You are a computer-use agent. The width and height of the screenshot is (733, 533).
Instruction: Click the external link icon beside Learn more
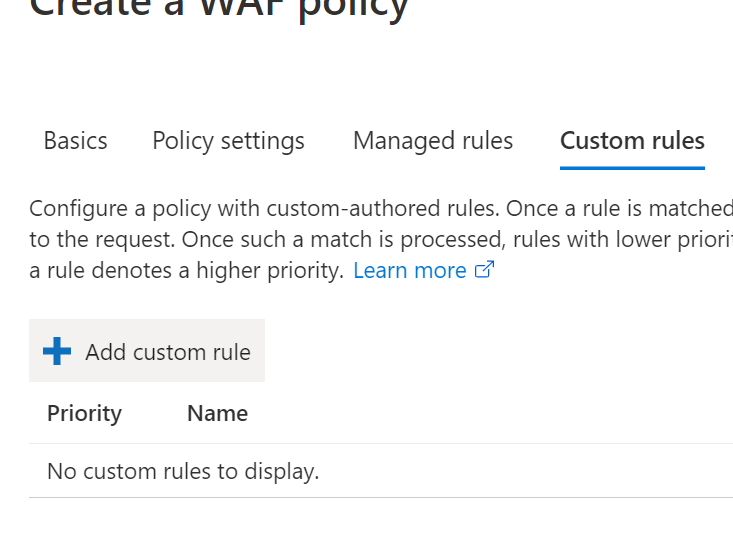pos(484,270)
